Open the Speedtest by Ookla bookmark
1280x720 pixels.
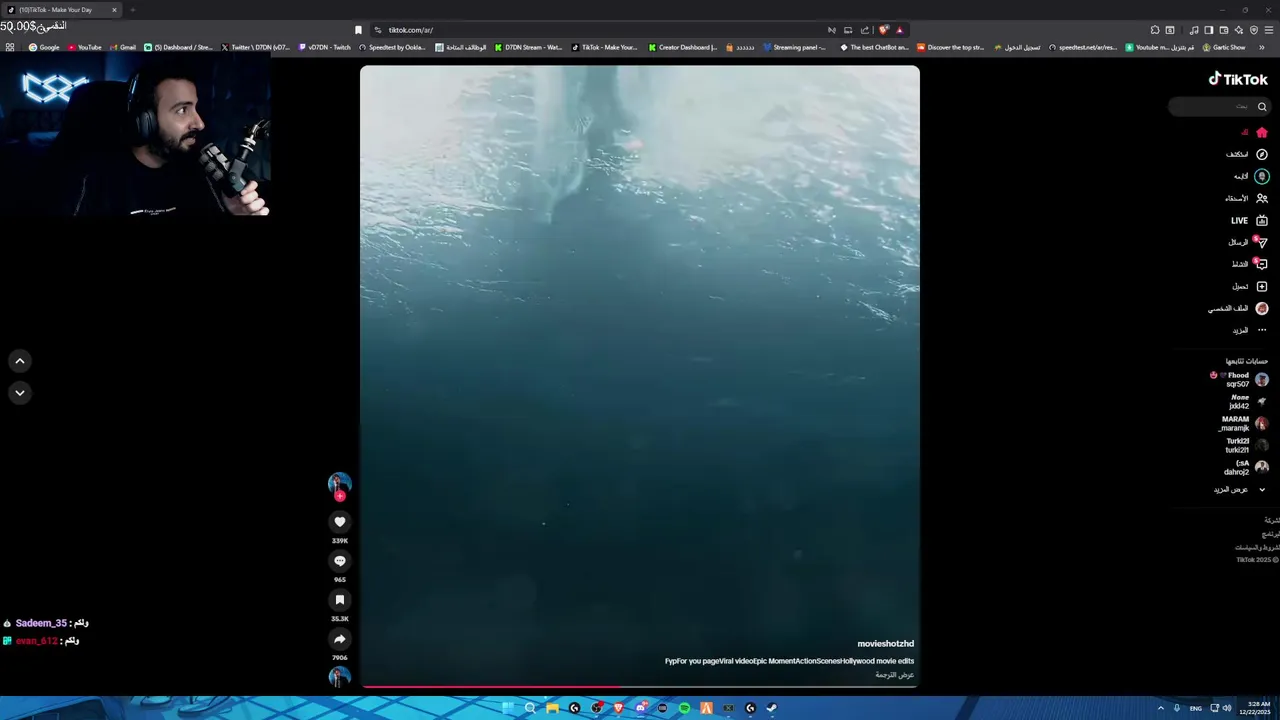[x=393, y=47]
